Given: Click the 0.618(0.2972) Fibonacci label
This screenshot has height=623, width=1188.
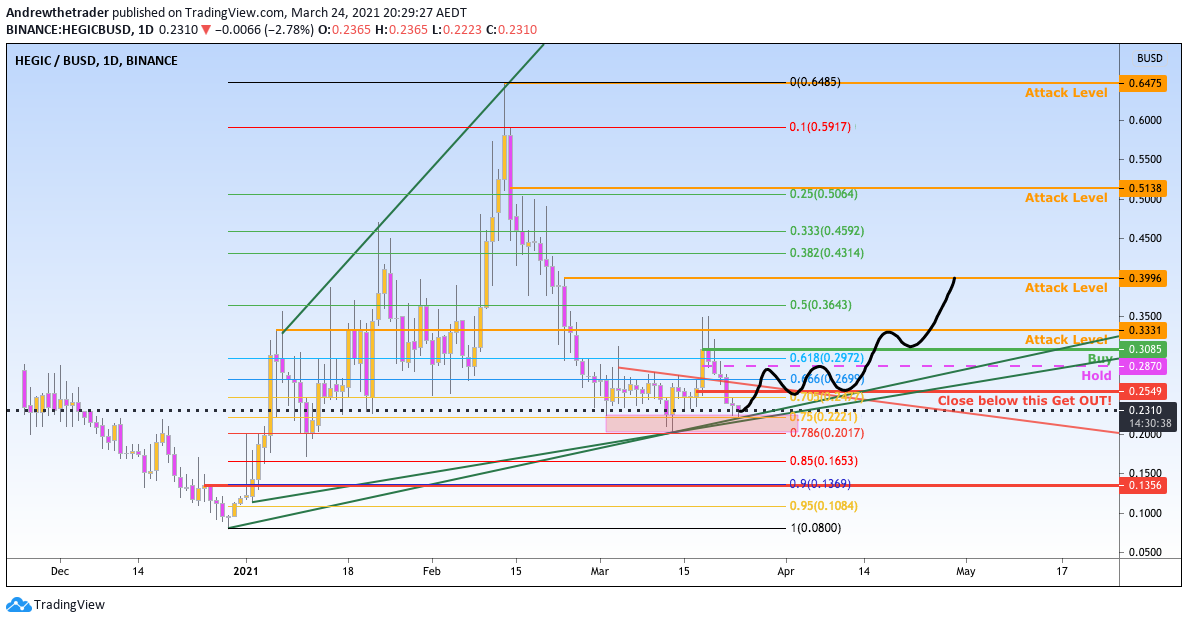Looking at the screenshot, I should (827, 358).
